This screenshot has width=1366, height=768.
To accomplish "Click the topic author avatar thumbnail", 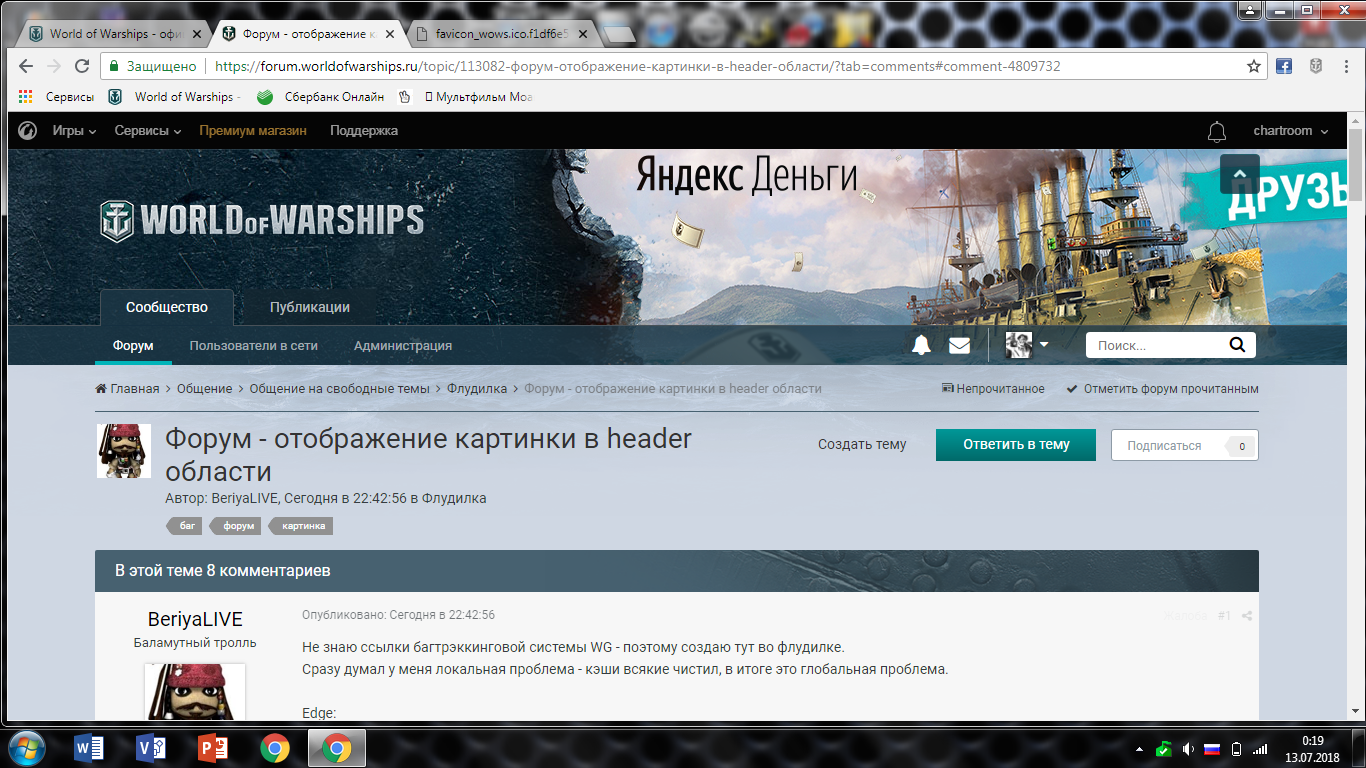I will point(123,451).
